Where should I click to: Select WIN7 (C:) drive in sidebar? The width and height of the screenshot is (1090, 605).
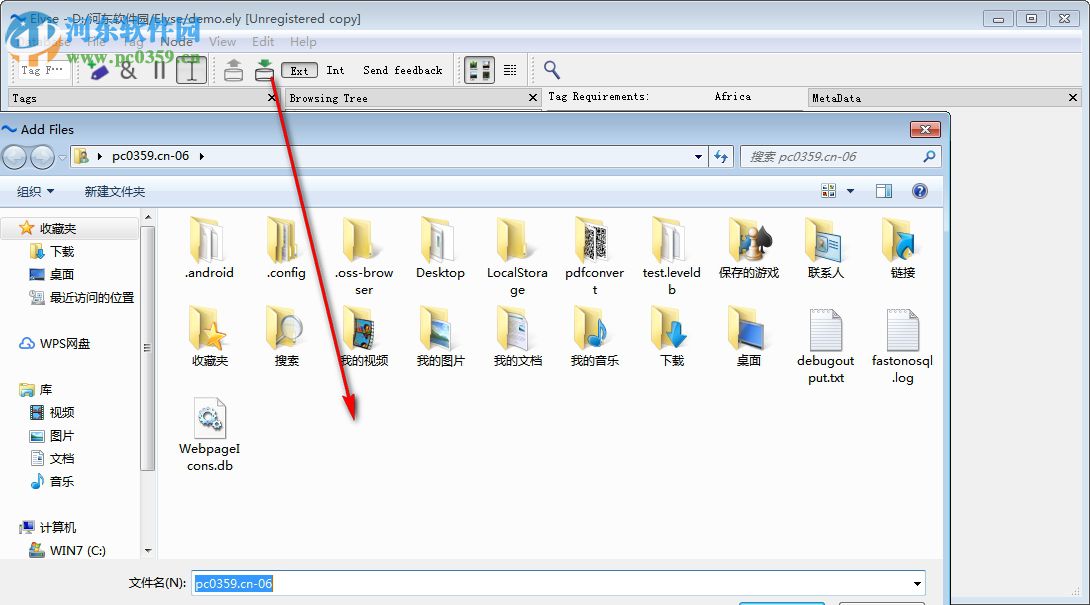coord(67,550)
